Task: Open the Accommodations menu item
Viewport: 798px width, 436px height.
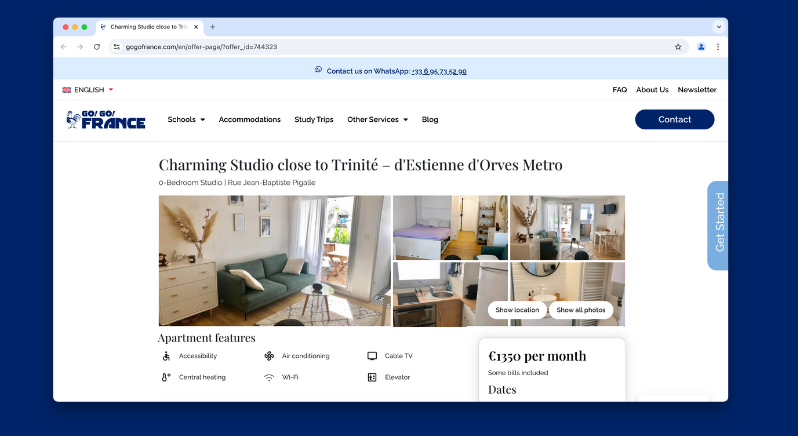Action: point(250,120)
